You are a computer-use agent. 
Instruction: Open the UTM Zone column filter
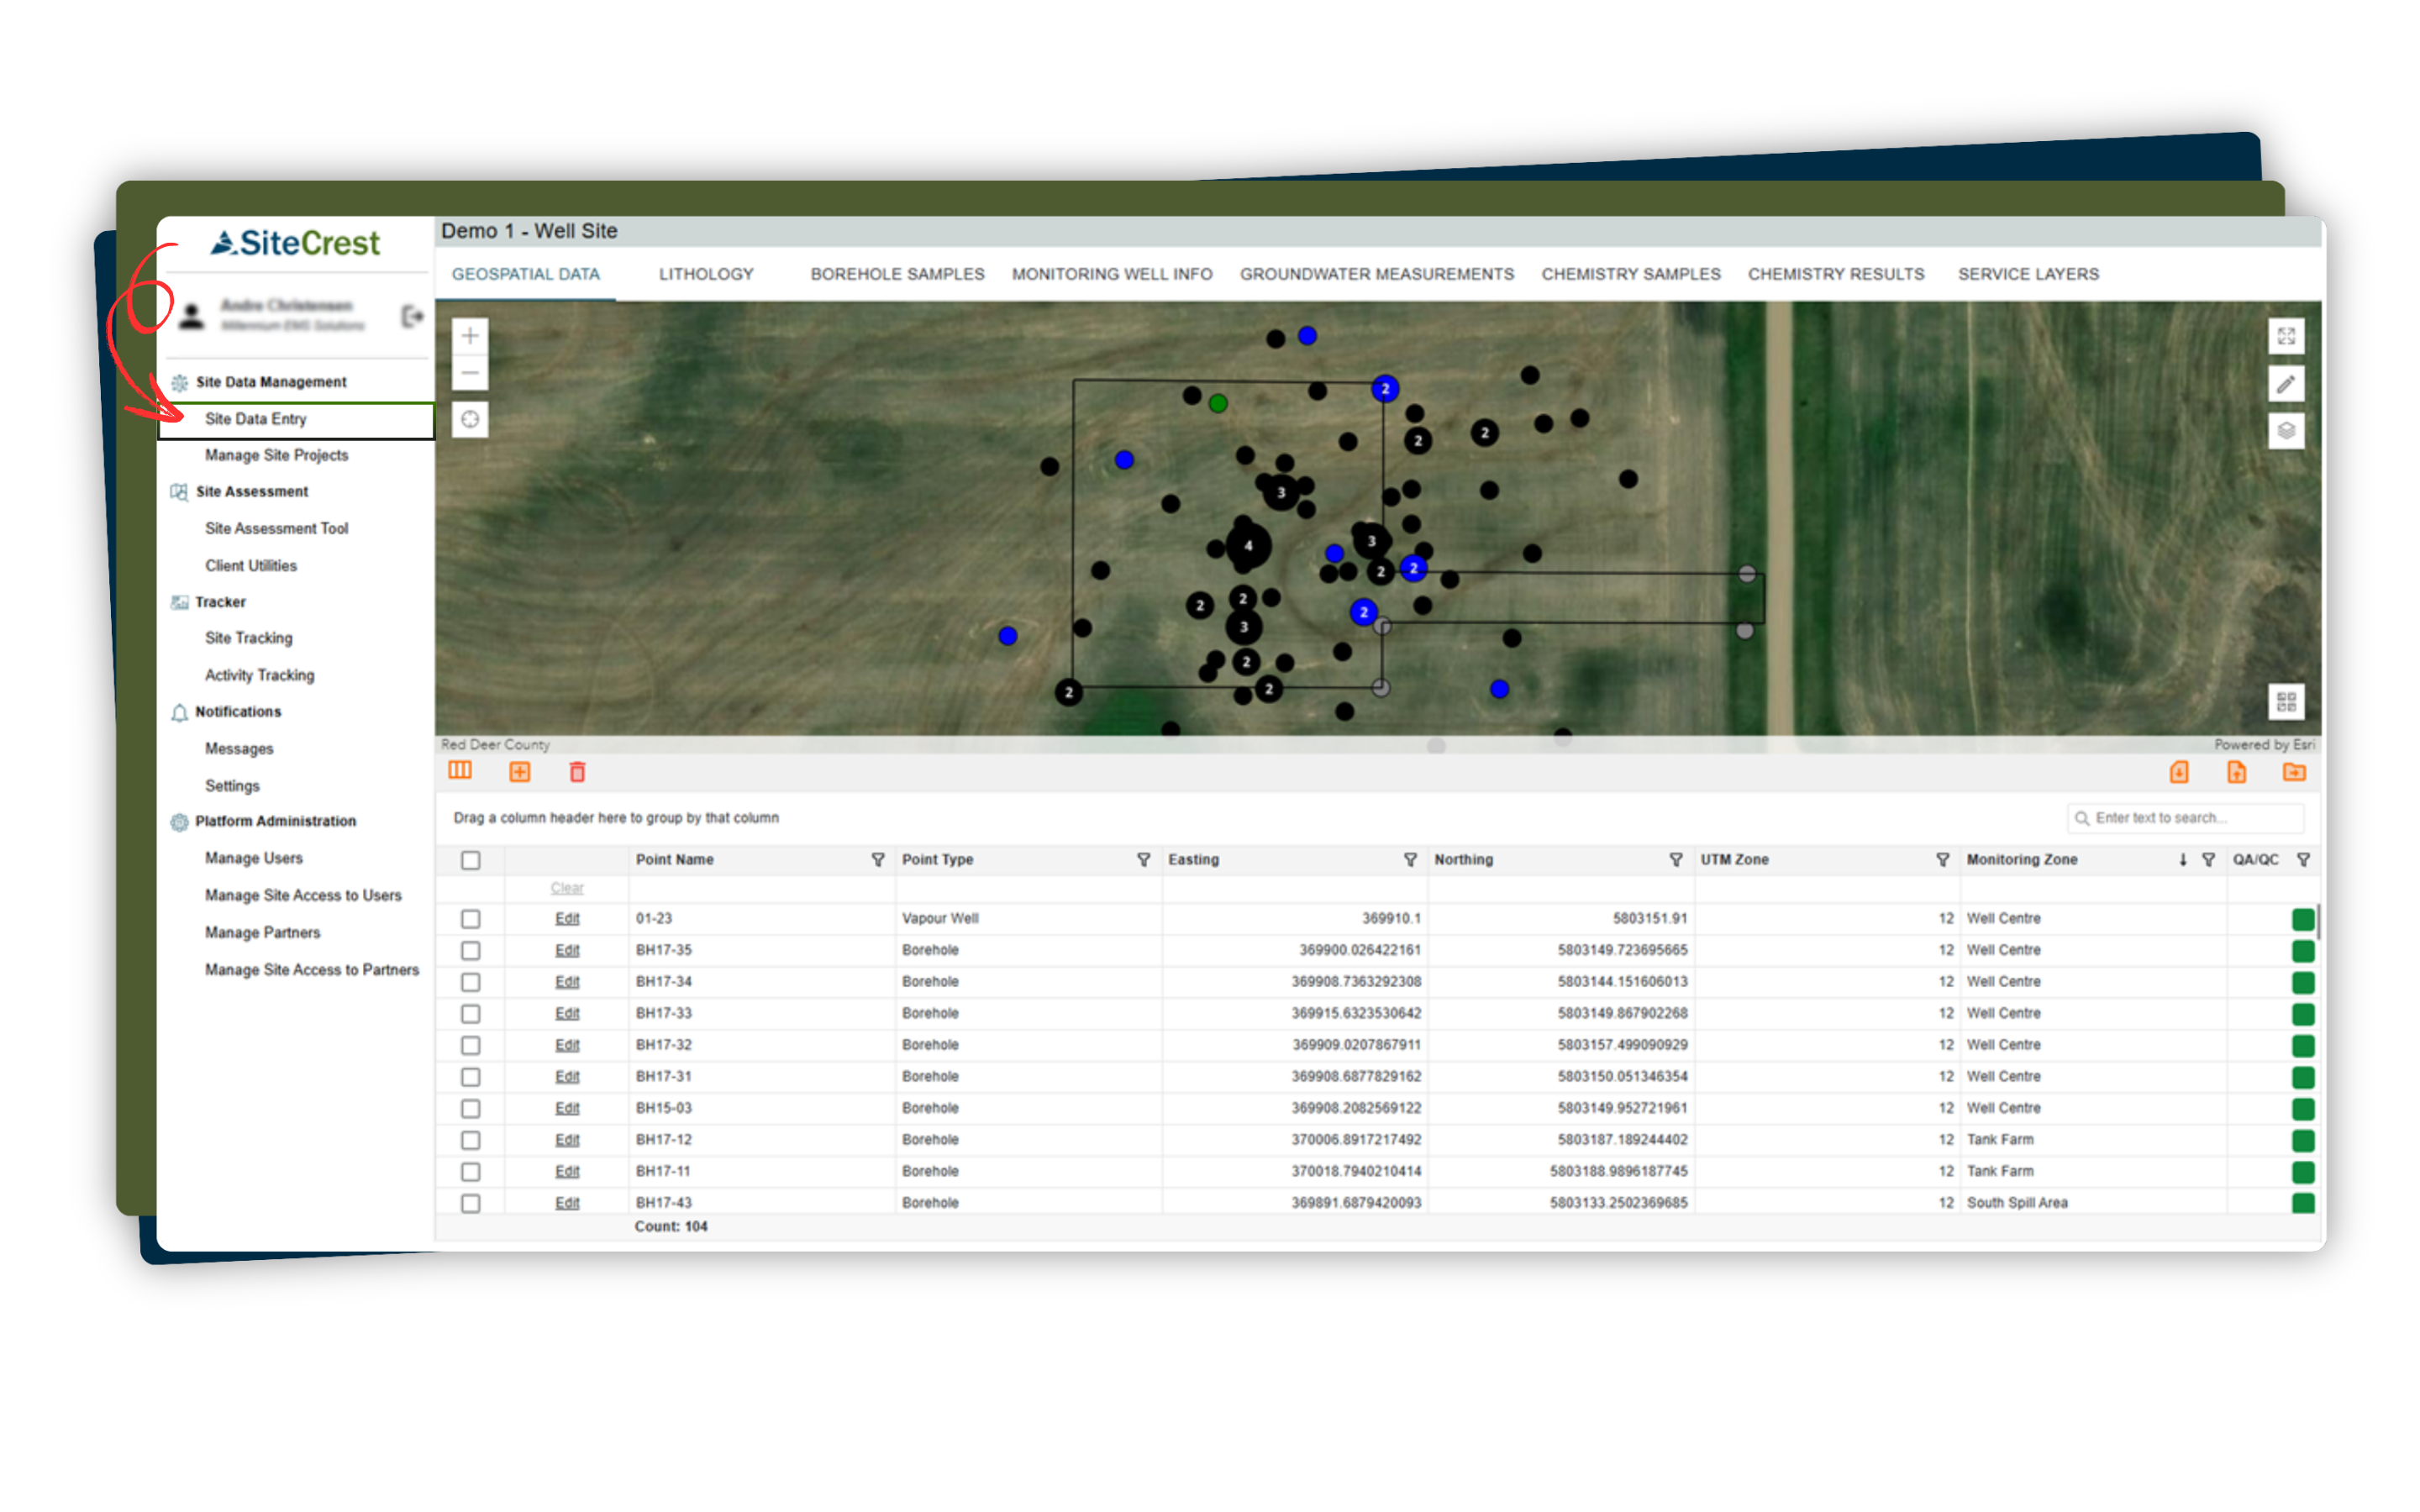[x=1942, y=860]
